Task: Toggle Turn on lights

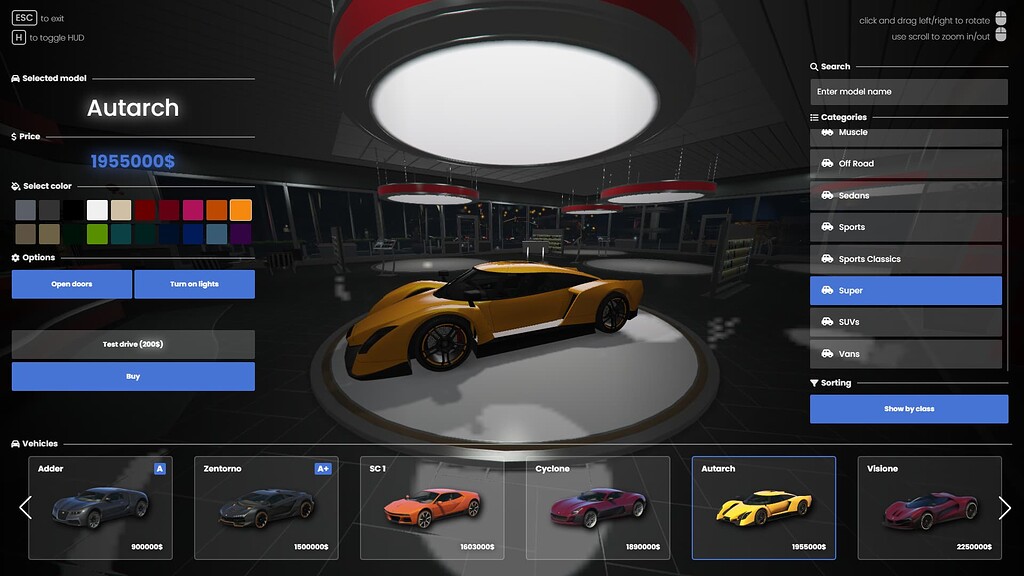Action: click(195, 284)
